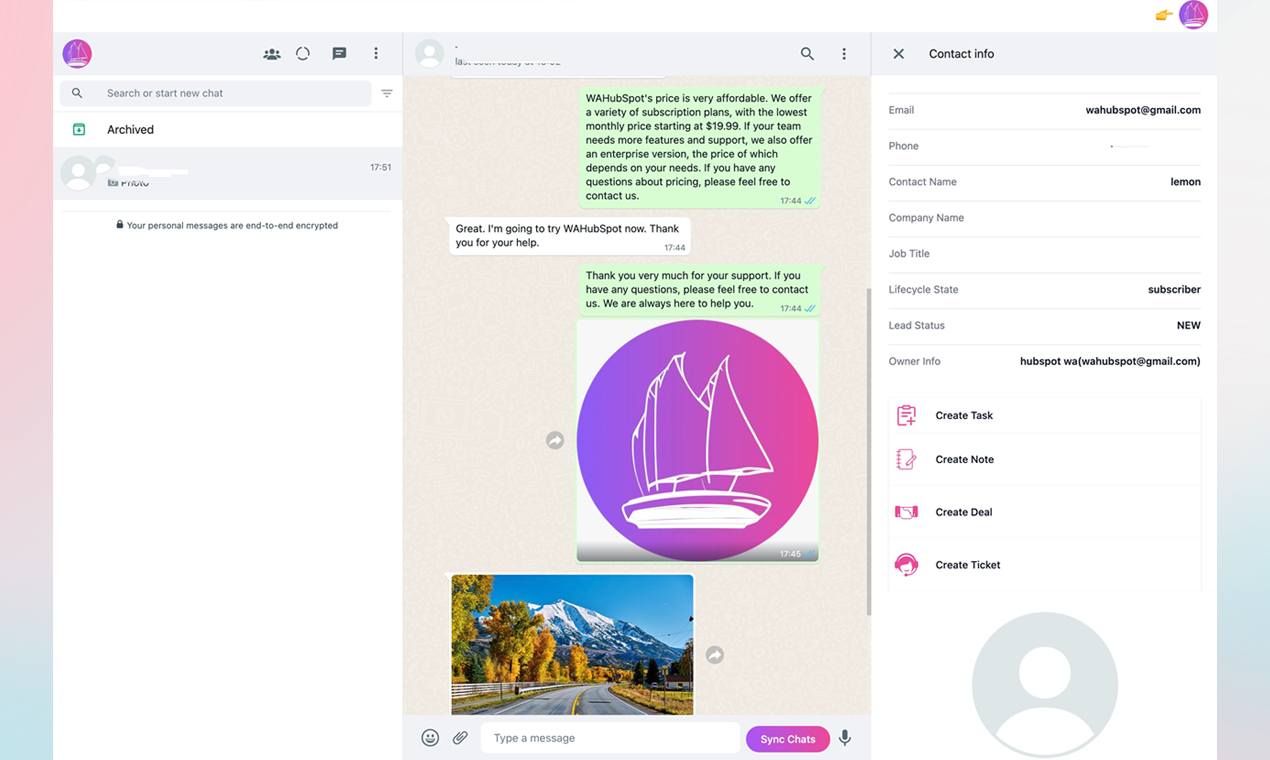The image size is (1270, 760).
Task: Click the attachment paperclip icon
Action: [460, 738]
